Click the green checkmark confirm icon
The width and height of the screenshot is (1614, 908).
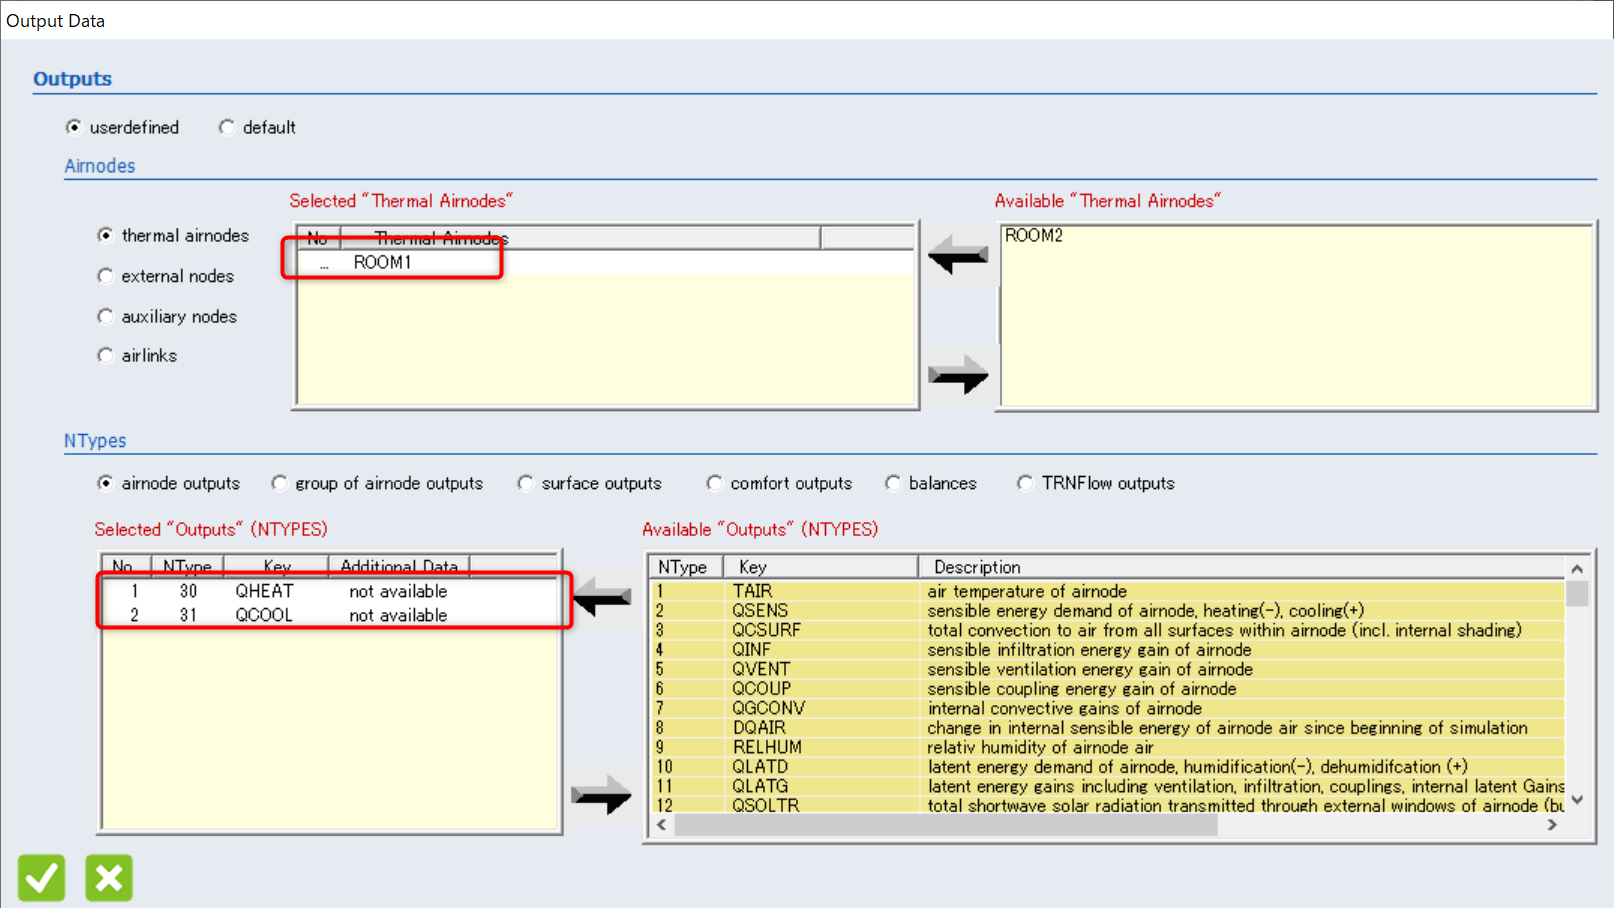pyautogui.click(x=41, y=878)
